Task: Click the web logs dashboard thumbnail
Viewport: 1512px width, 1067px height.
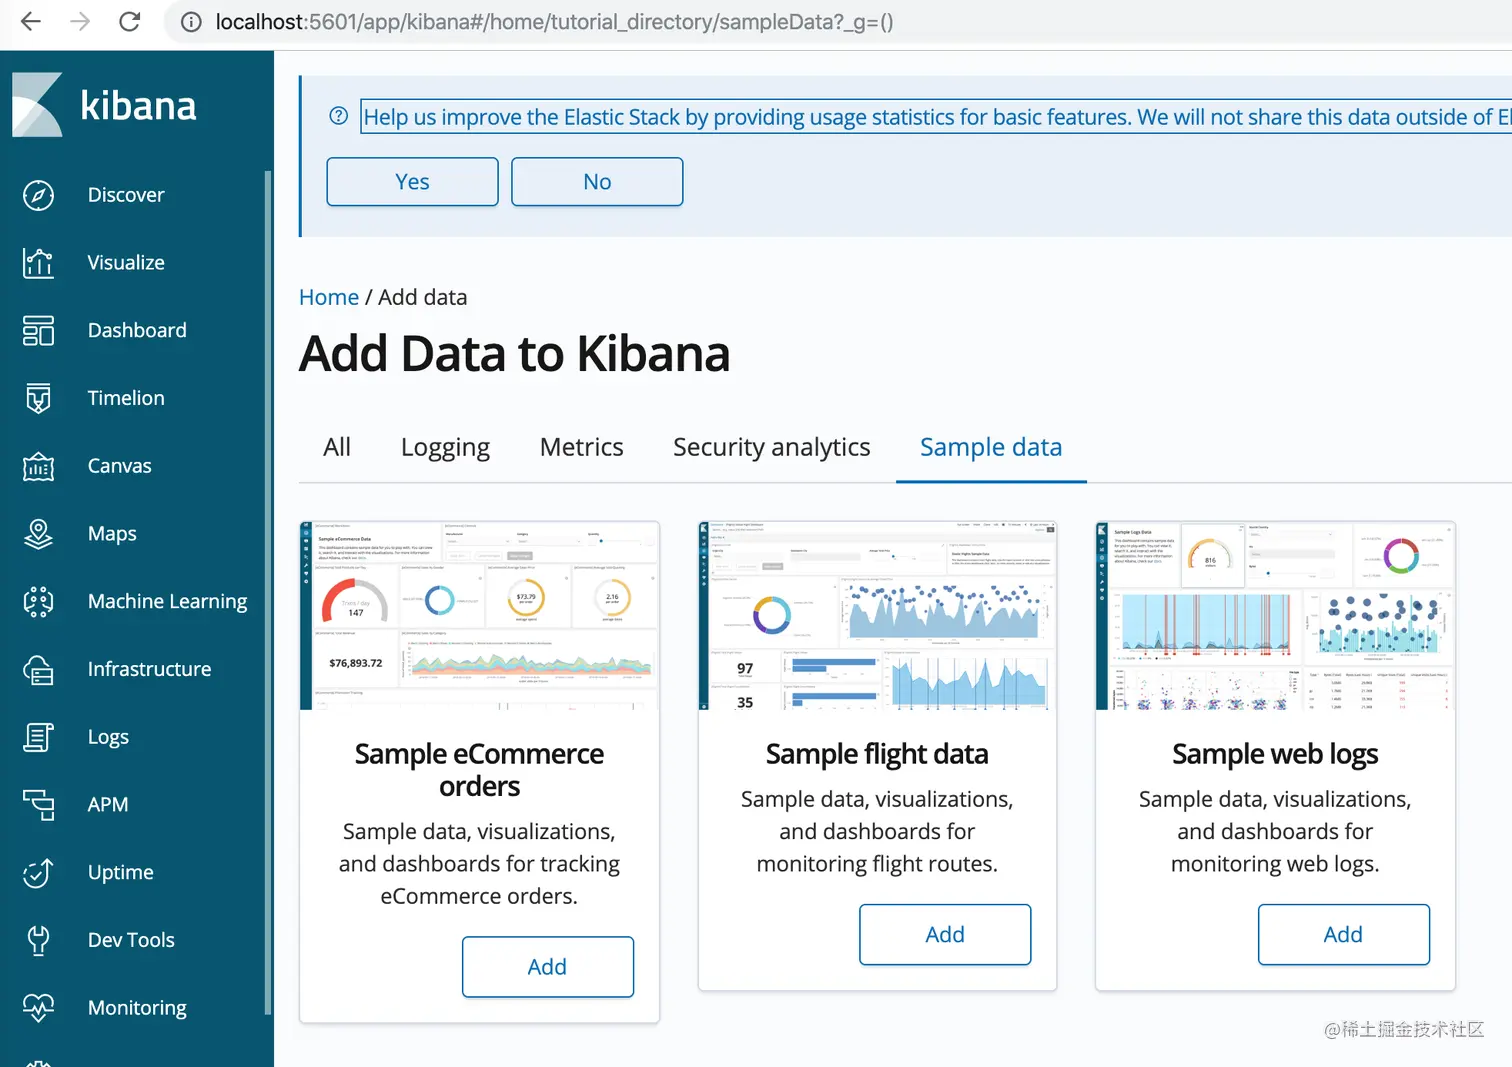Action: pos(1275,616)
